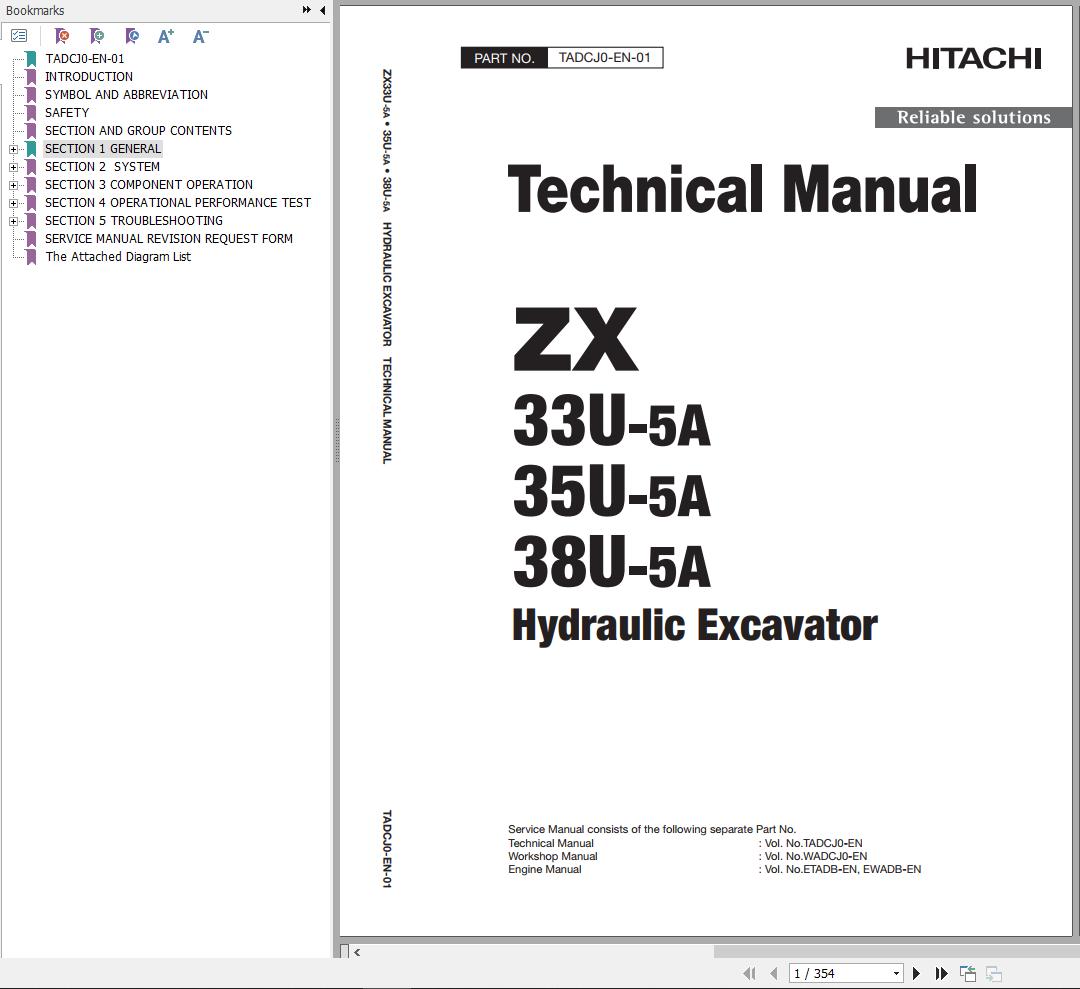Click the bookmark icon beside SAFETY

pos(31,112)
